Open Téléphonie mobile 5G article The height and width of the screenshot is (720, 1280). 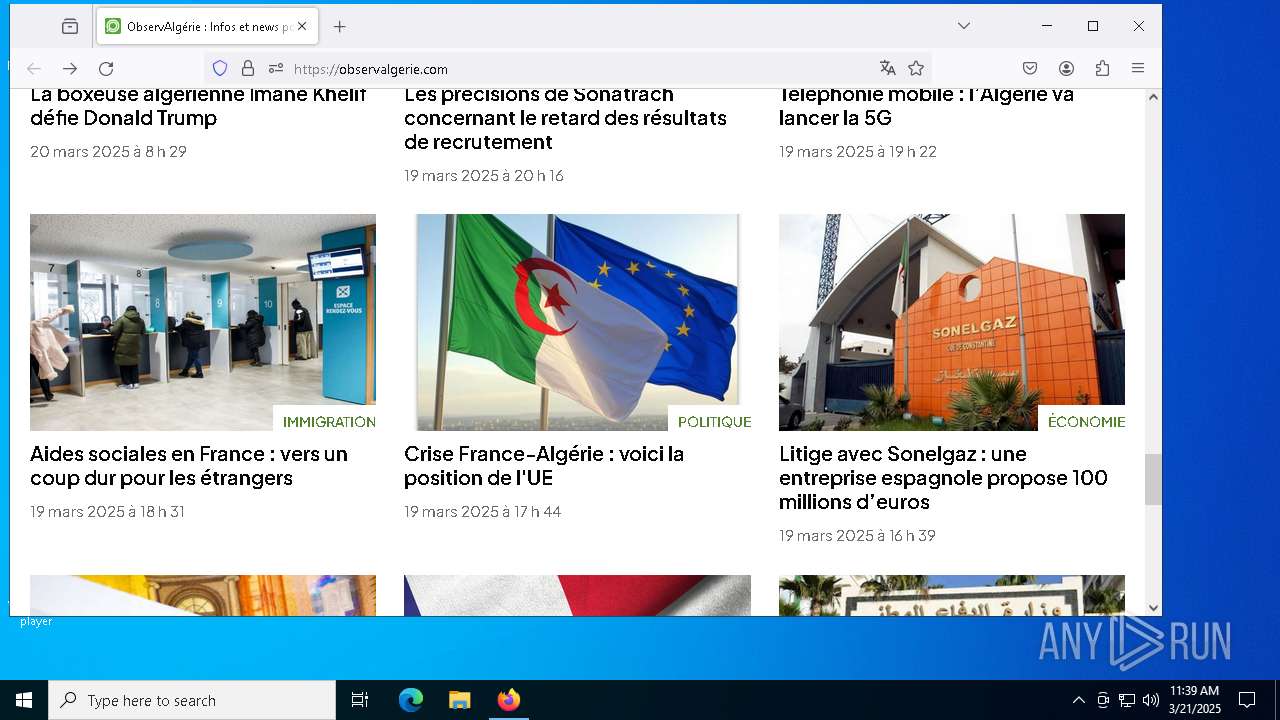point(926,107)
